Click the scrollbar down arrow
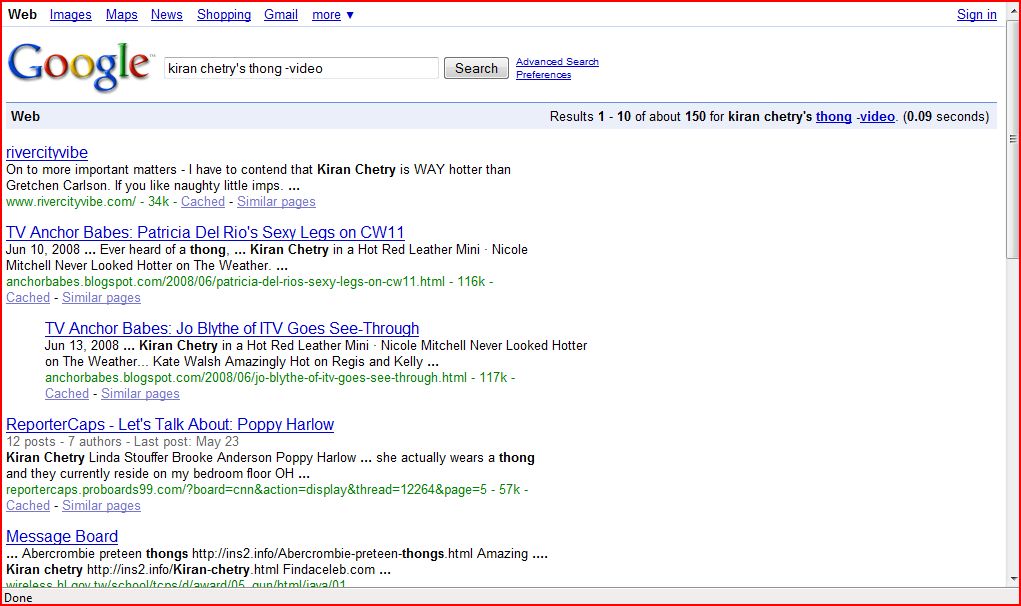 [1013, 579]
